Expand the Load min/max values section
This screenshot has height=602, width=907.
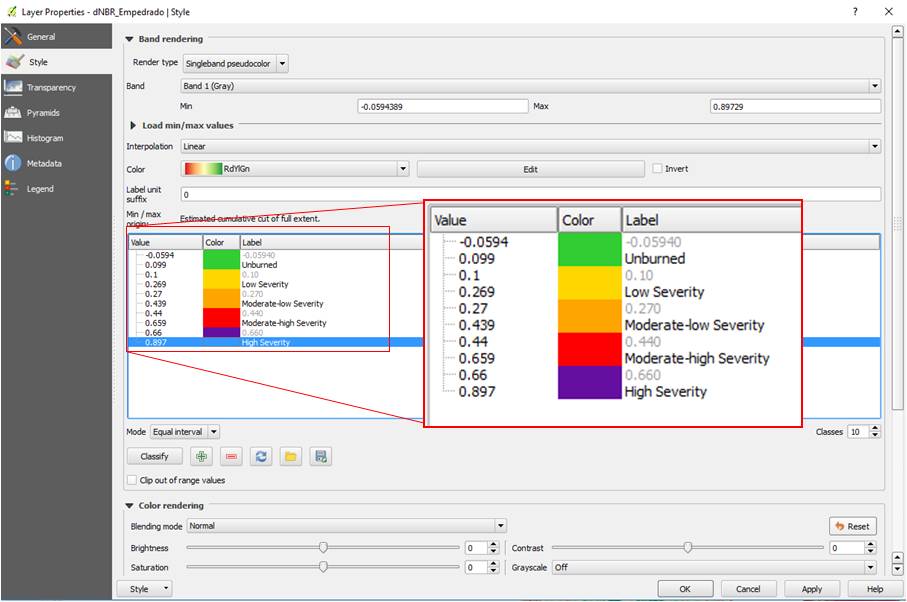tap(134, 126)
